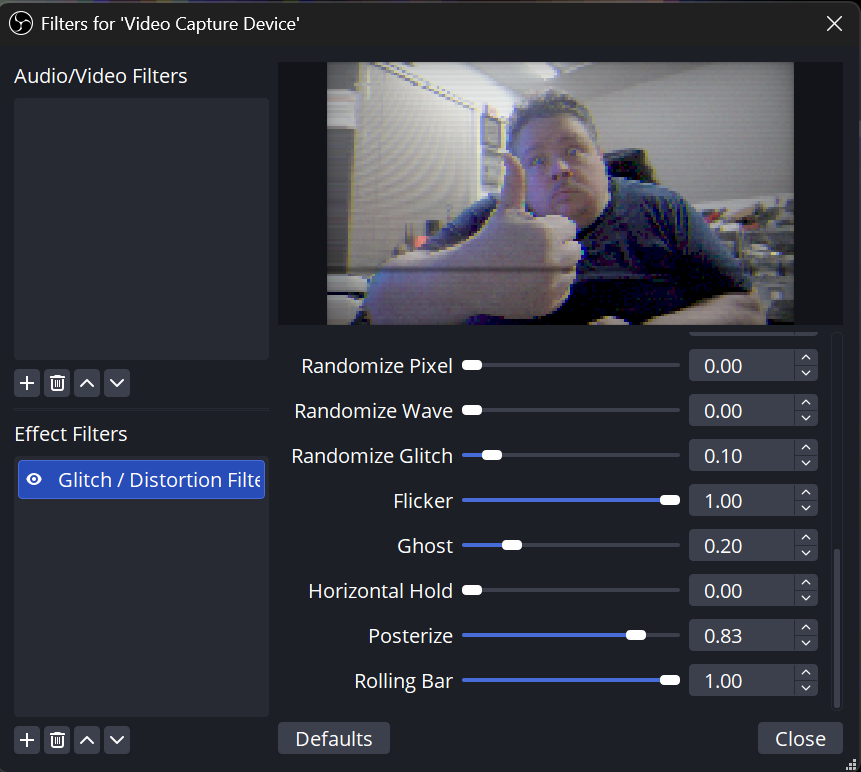Adjust the Randomize Wave slider

[571, 410]
